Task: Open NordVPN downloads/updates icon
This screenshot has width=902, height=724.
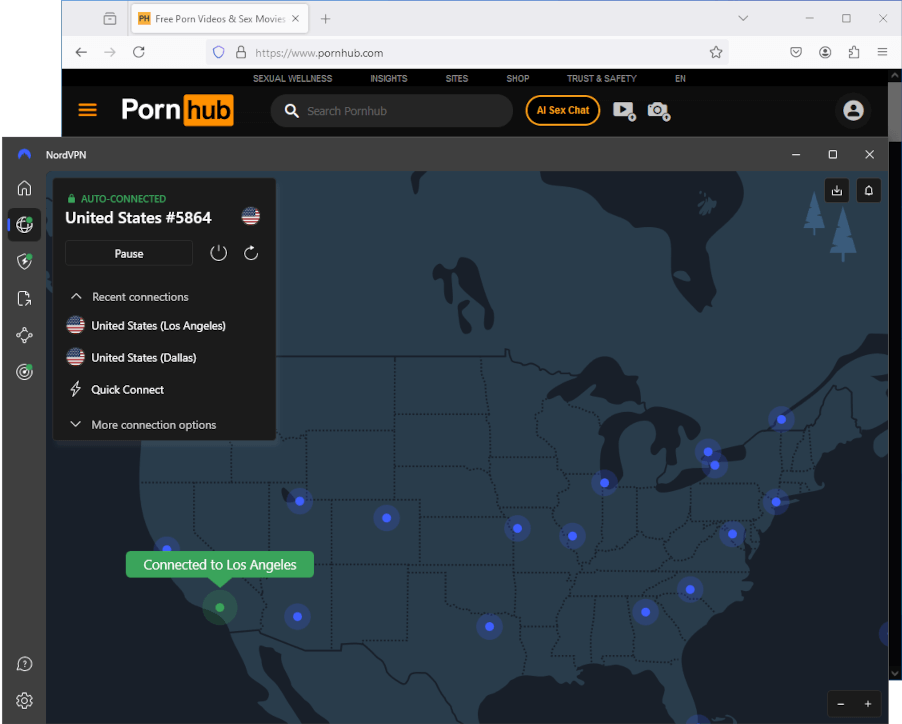Action: (836, 190)
